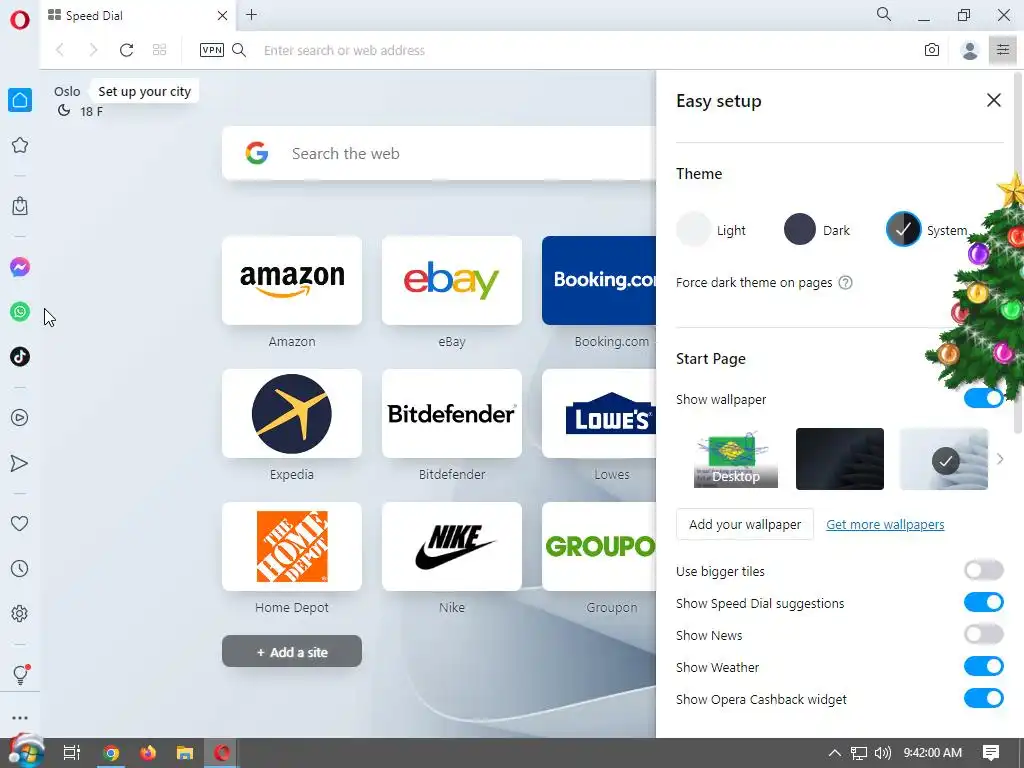The width and height of the screenshot is (1024, 768).
Task: Choose the checked light wallpaper thumbnail
Action: [944, 458]
